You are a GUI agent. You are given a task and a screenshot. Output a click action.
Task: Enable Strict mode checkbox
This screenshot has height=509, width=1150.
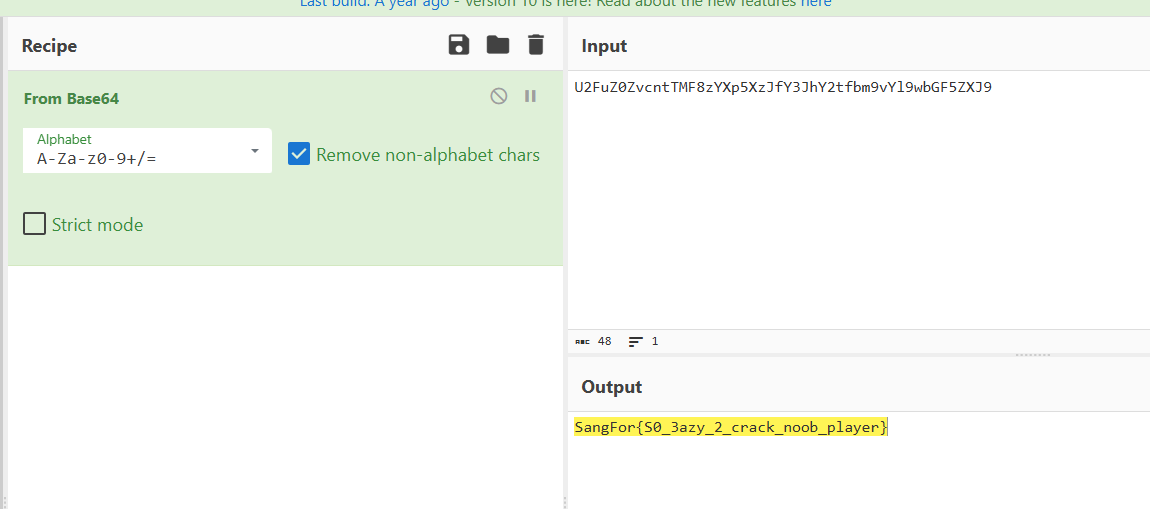pos(34,224)
